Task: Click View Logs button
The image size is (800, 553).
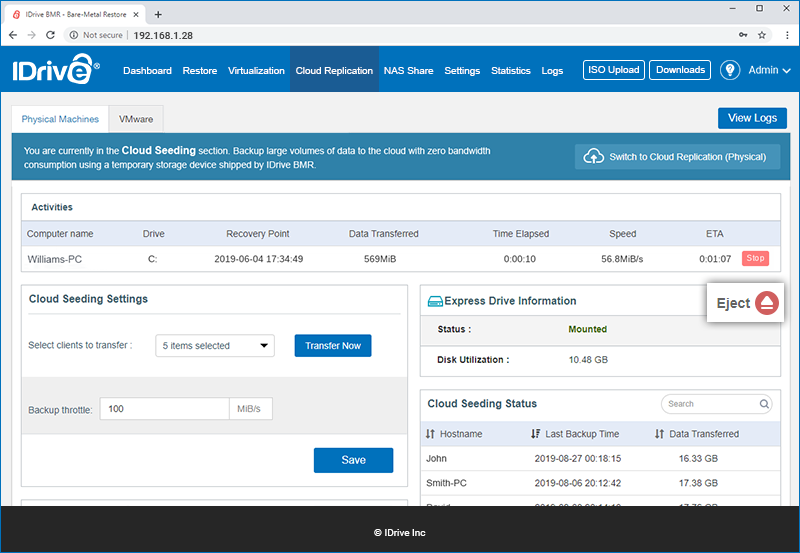Action: tap(752, 118)
